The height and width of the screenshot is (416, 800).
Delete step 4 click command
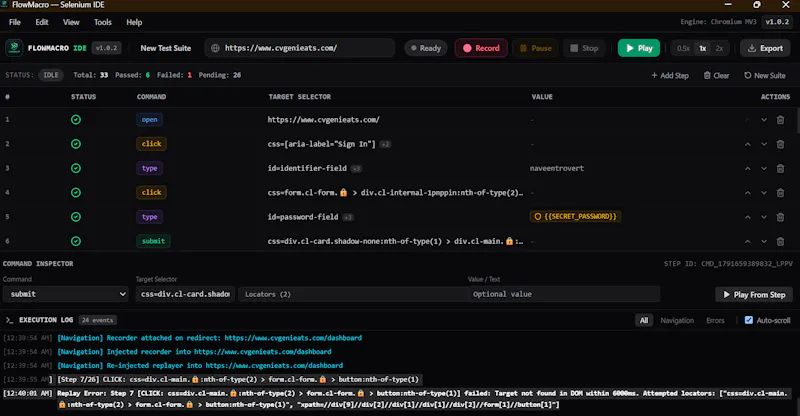pos(780,193)
